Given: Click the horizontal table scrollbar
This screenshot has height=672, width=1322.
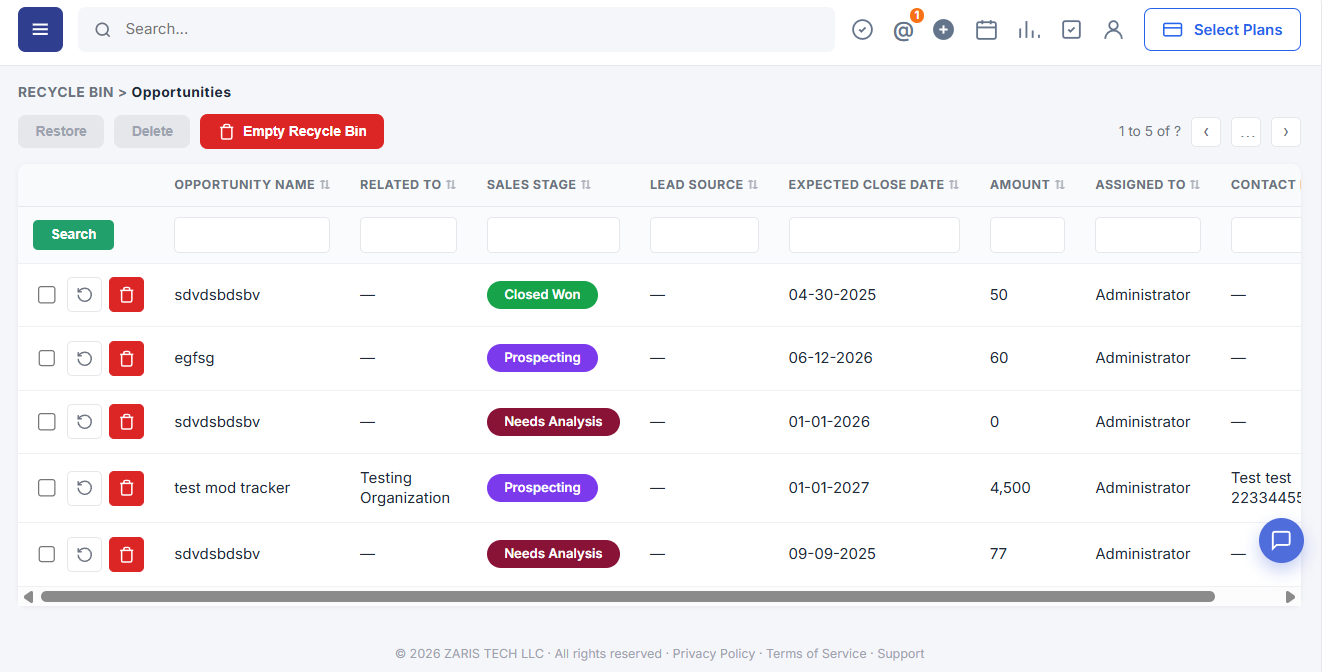Looking at the screenshot, I should tap(627, 596).
